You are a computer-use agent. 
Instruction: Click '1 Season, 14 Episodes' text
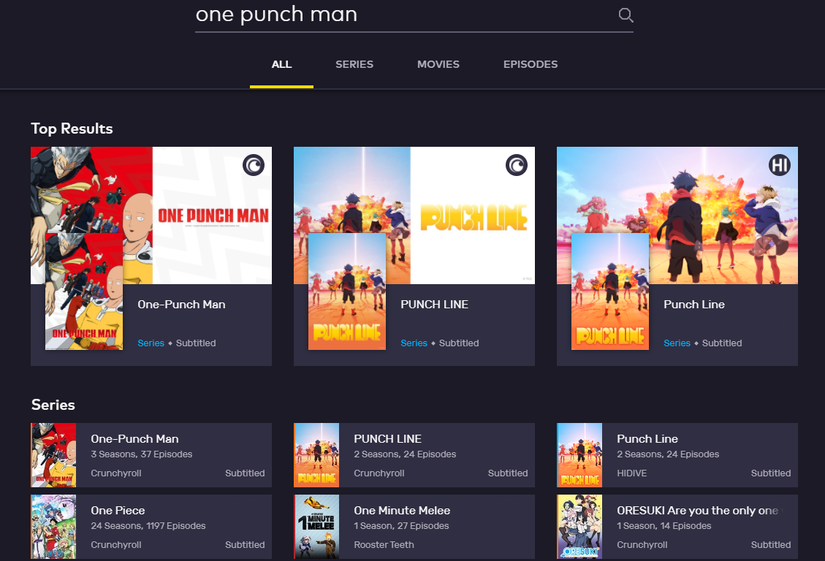coord(664,526)
